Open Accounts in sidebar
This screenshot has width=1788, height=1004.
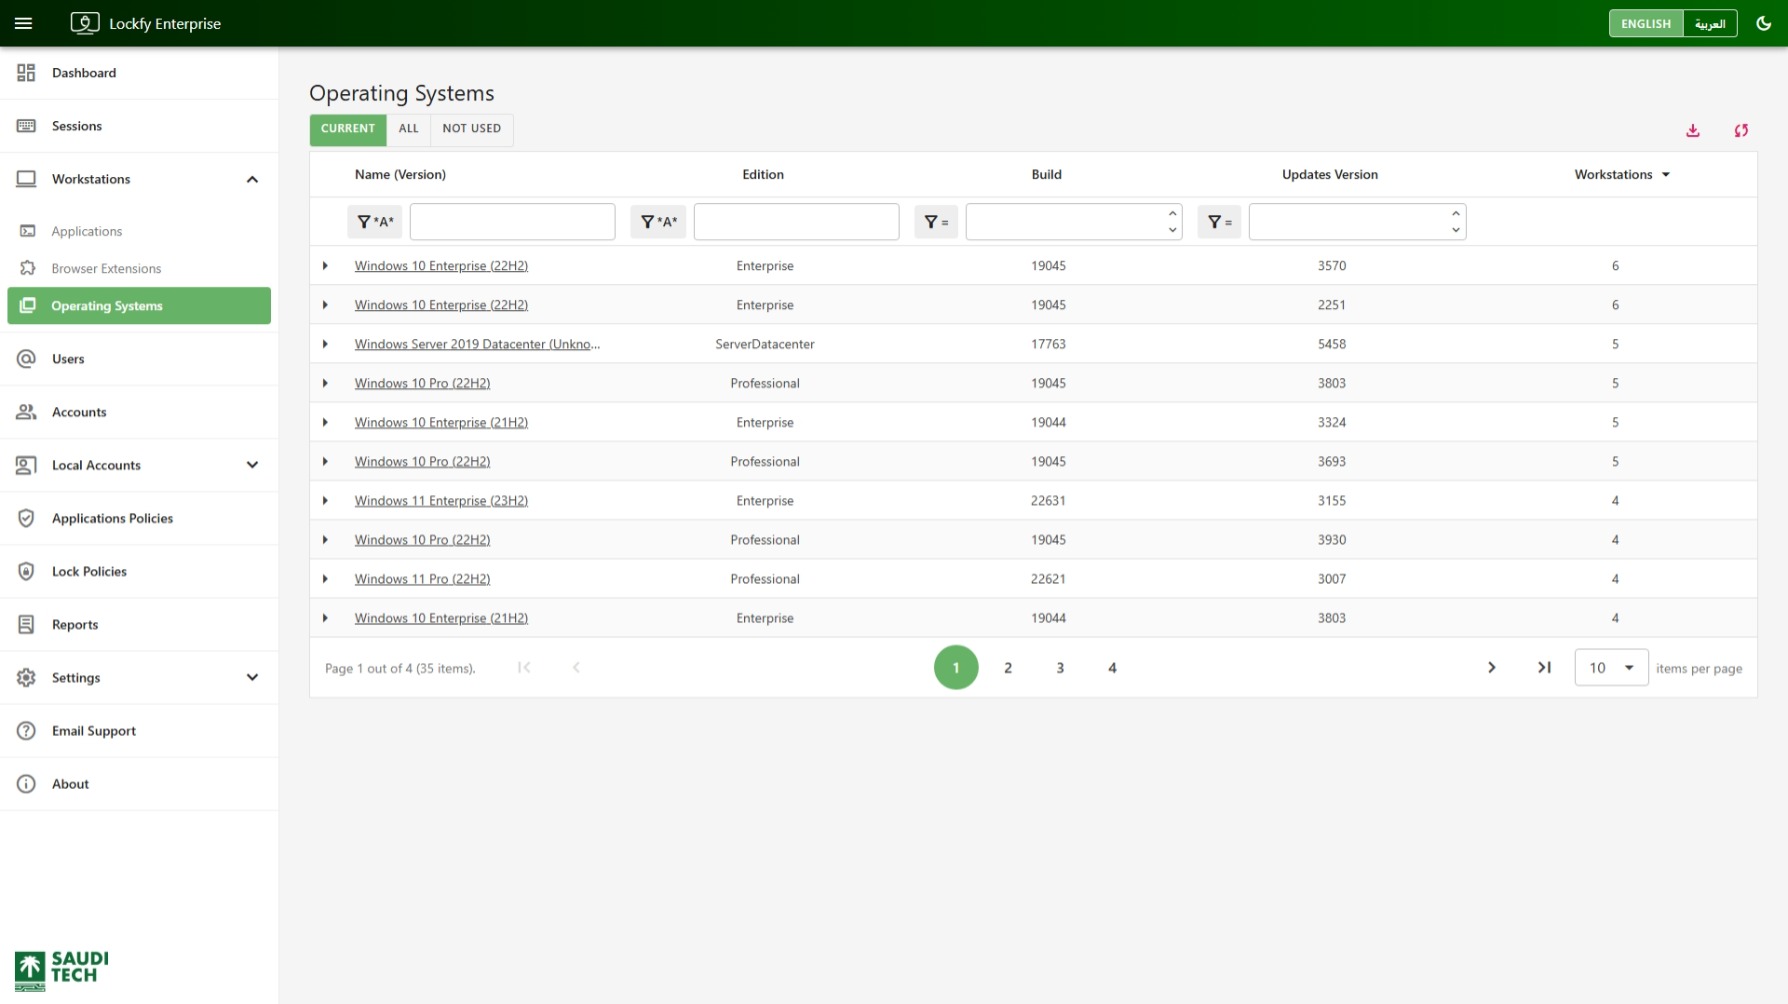[139, 412]
